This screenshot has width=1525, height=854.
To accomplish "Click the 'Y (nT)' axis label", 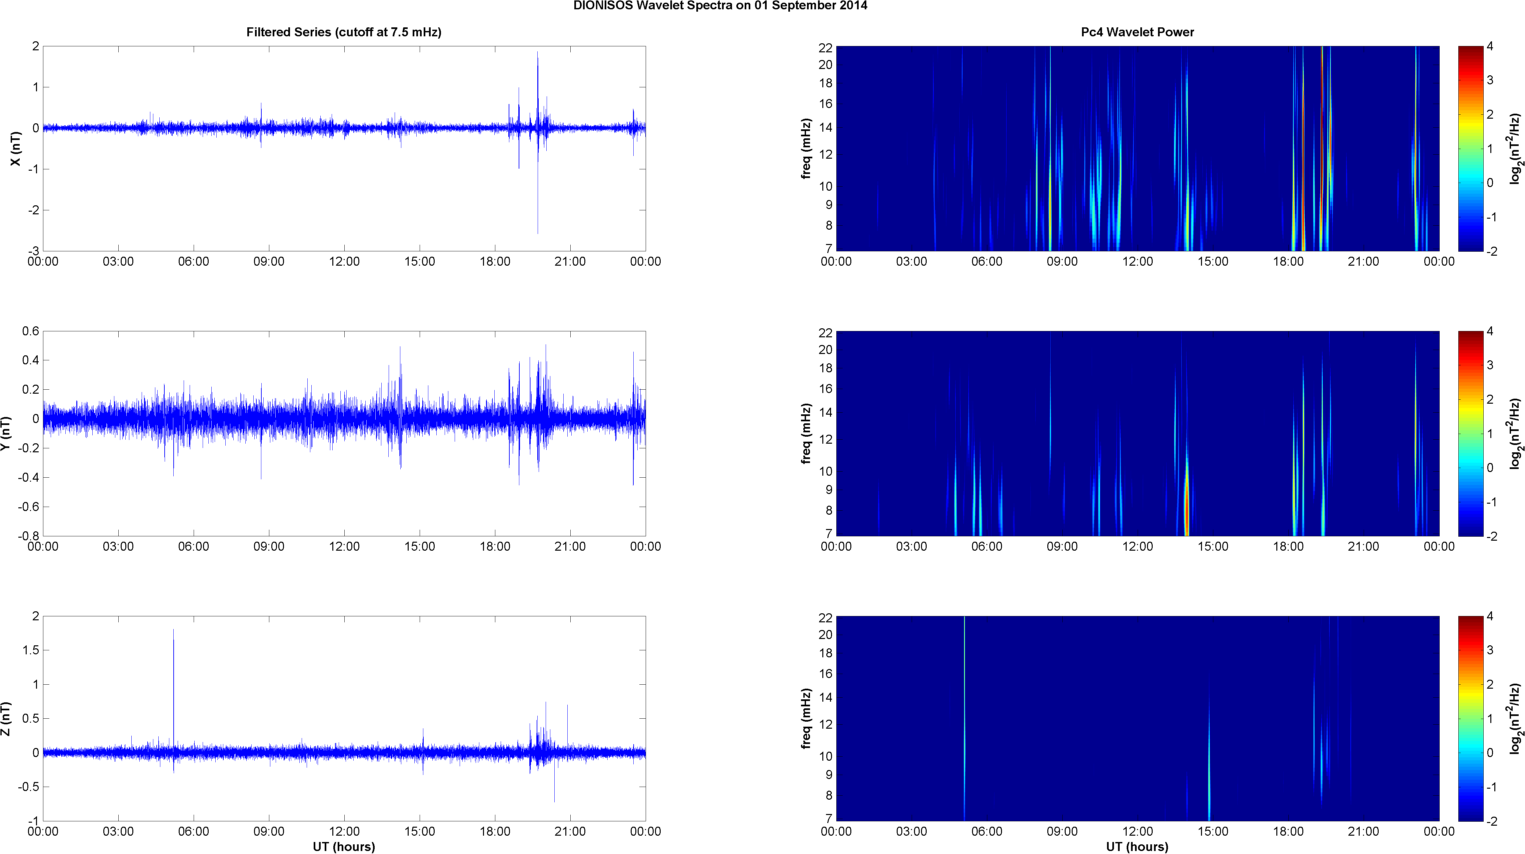I will click(6, 433).
